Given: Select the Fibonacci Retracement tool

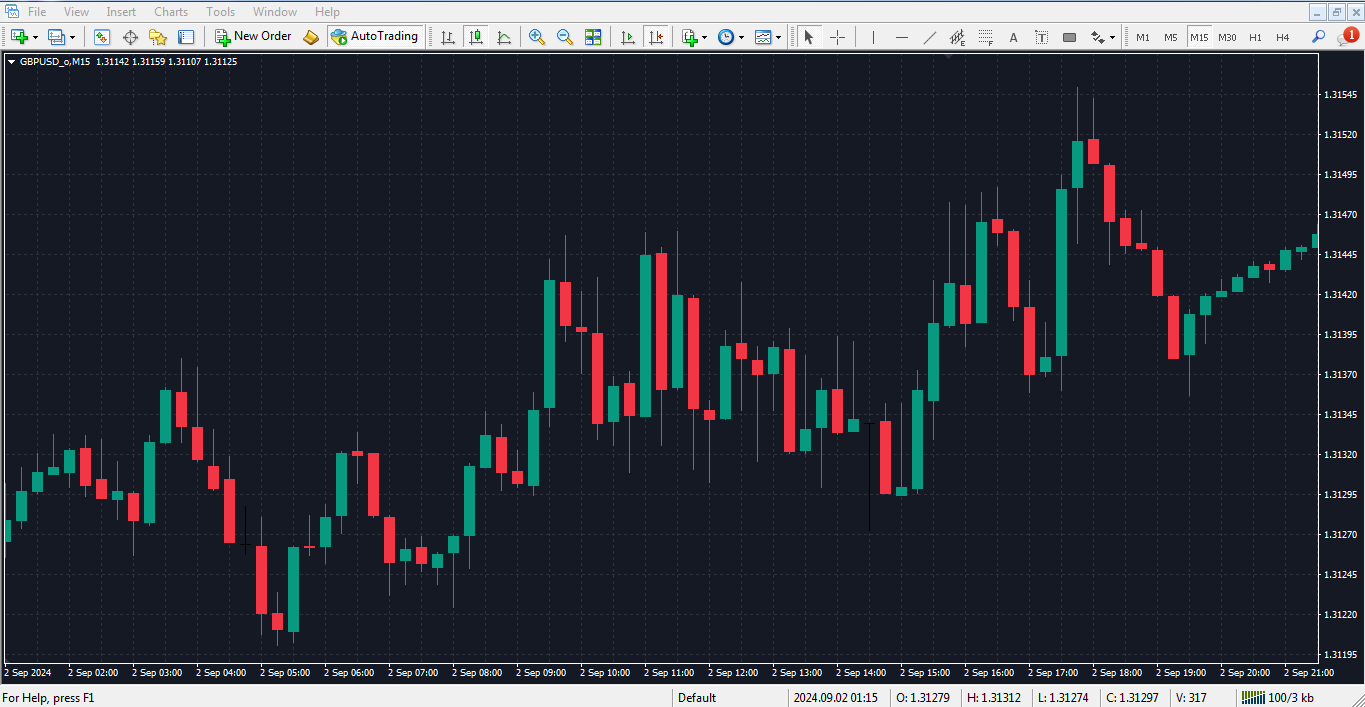Looking at the screenshot, I should 986,37.
